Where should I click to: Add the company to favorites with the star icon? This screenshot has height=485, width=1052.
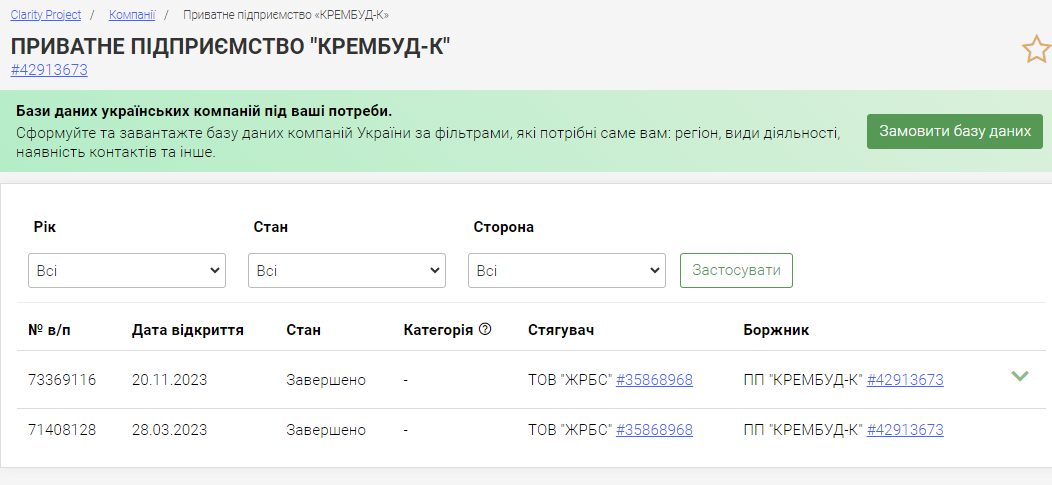tap(1035, 49)
